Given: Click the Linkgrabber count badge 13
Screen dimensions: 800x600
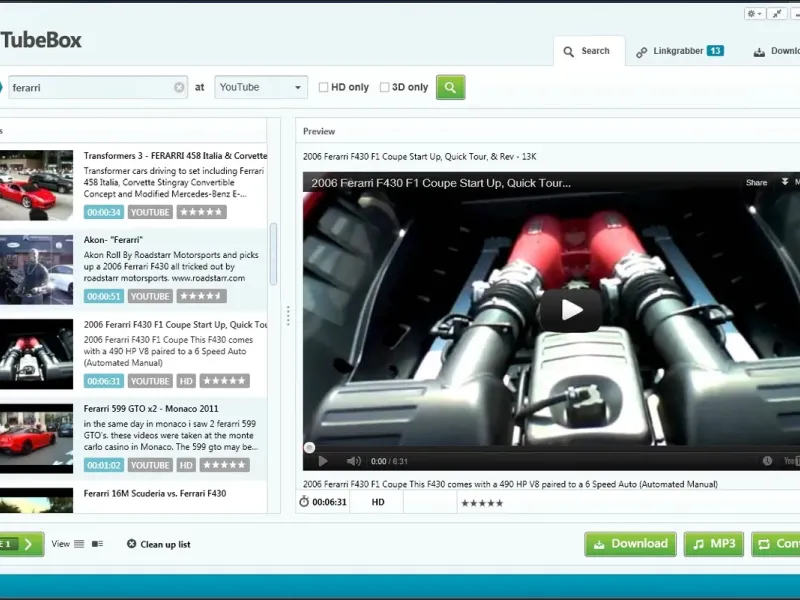Looking at the screenshot, I should (715, 51).
